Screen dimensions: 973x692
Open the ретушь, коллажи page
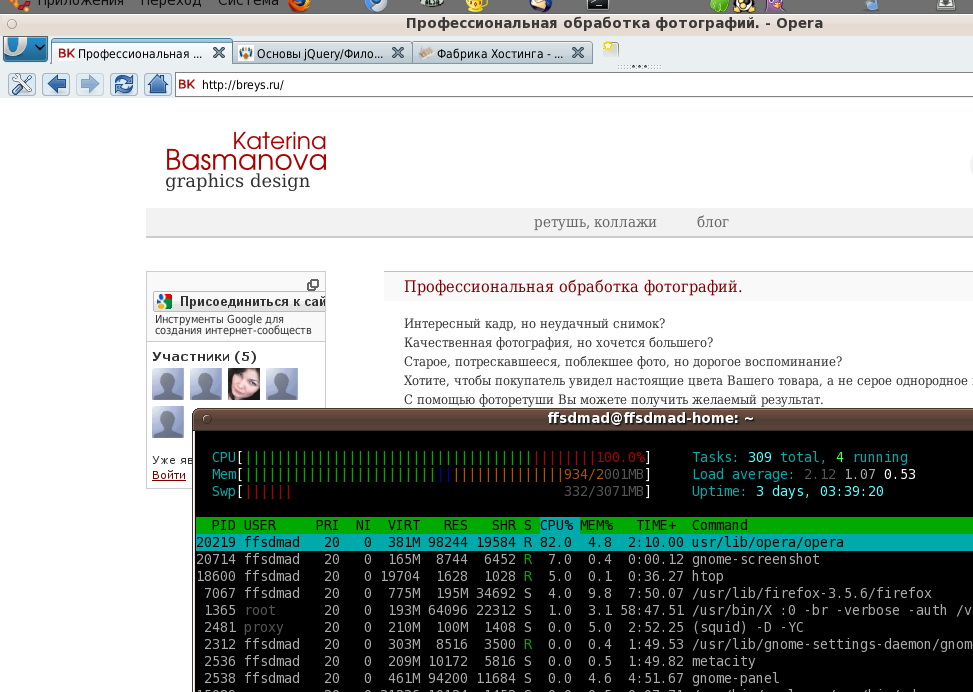click(x=595, y=222)
